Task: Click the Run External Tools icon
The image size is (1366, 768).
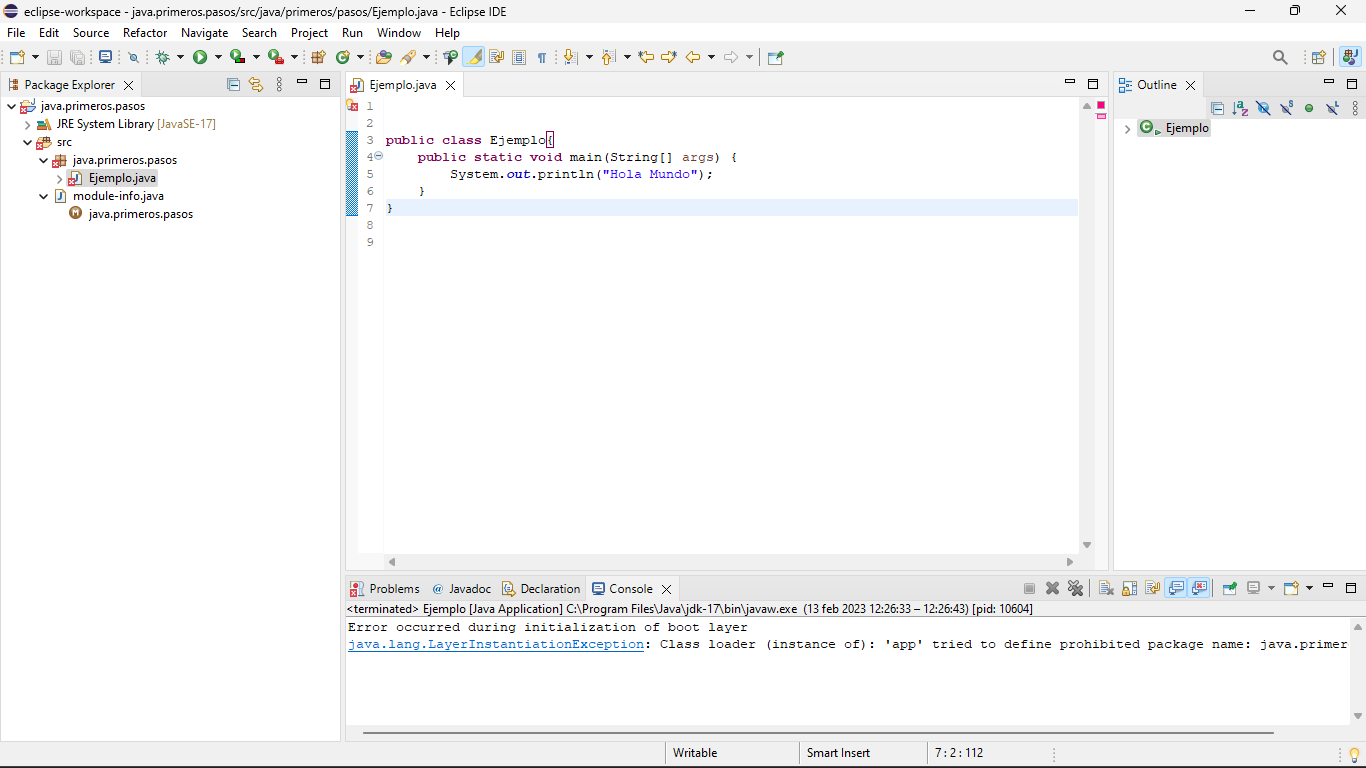Action: coord(275,58)
